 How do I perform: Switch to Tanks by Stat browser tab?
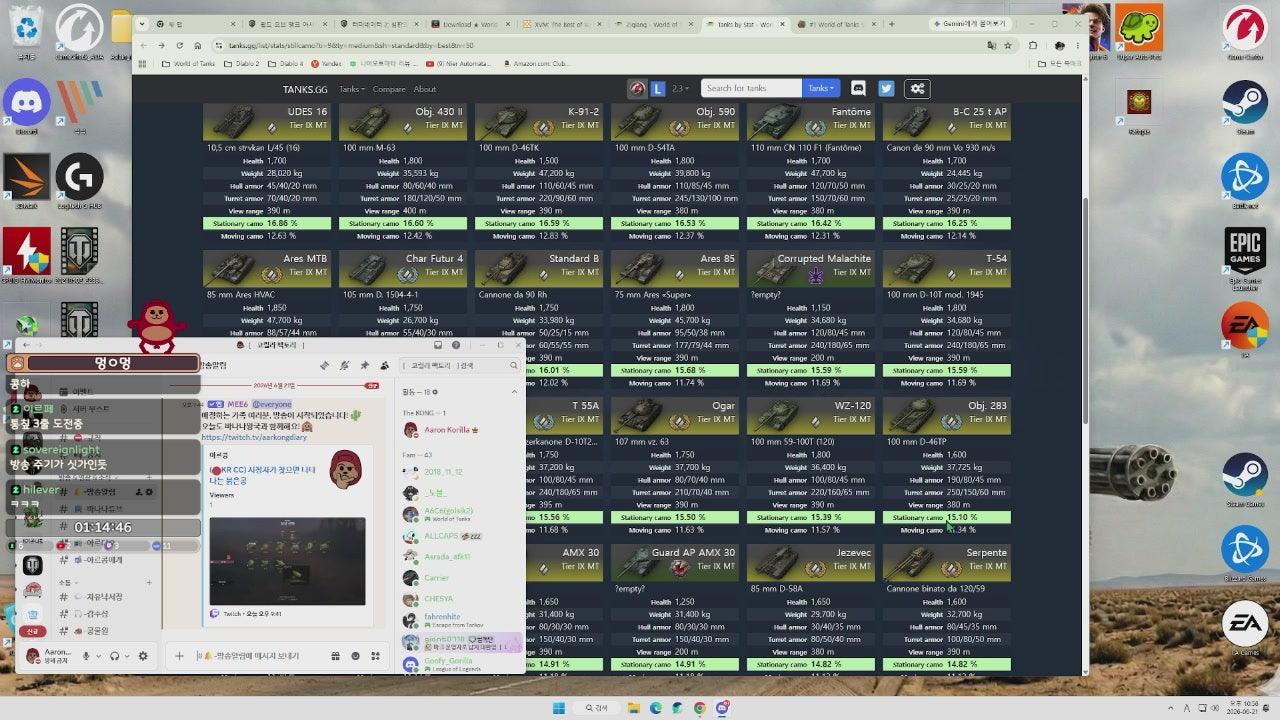745,23
